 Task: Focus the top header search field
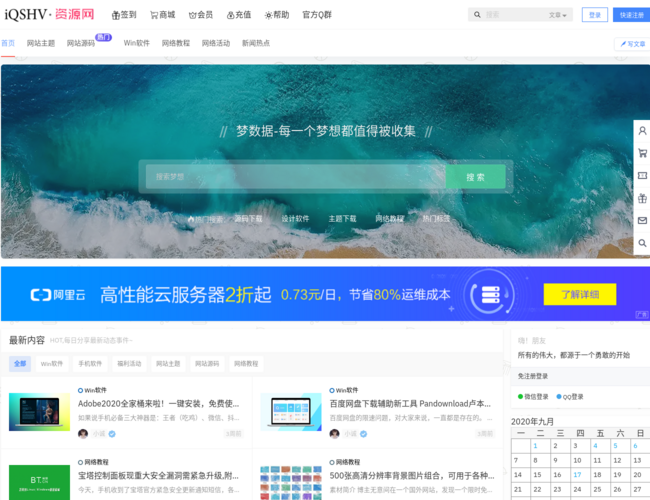tap(514, 15)
